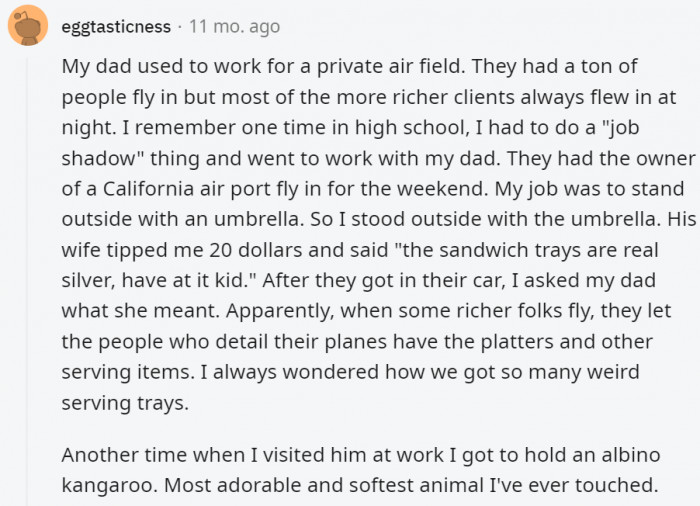Click the "11 mo. ago" timestamp

click(x=234, y=27)
